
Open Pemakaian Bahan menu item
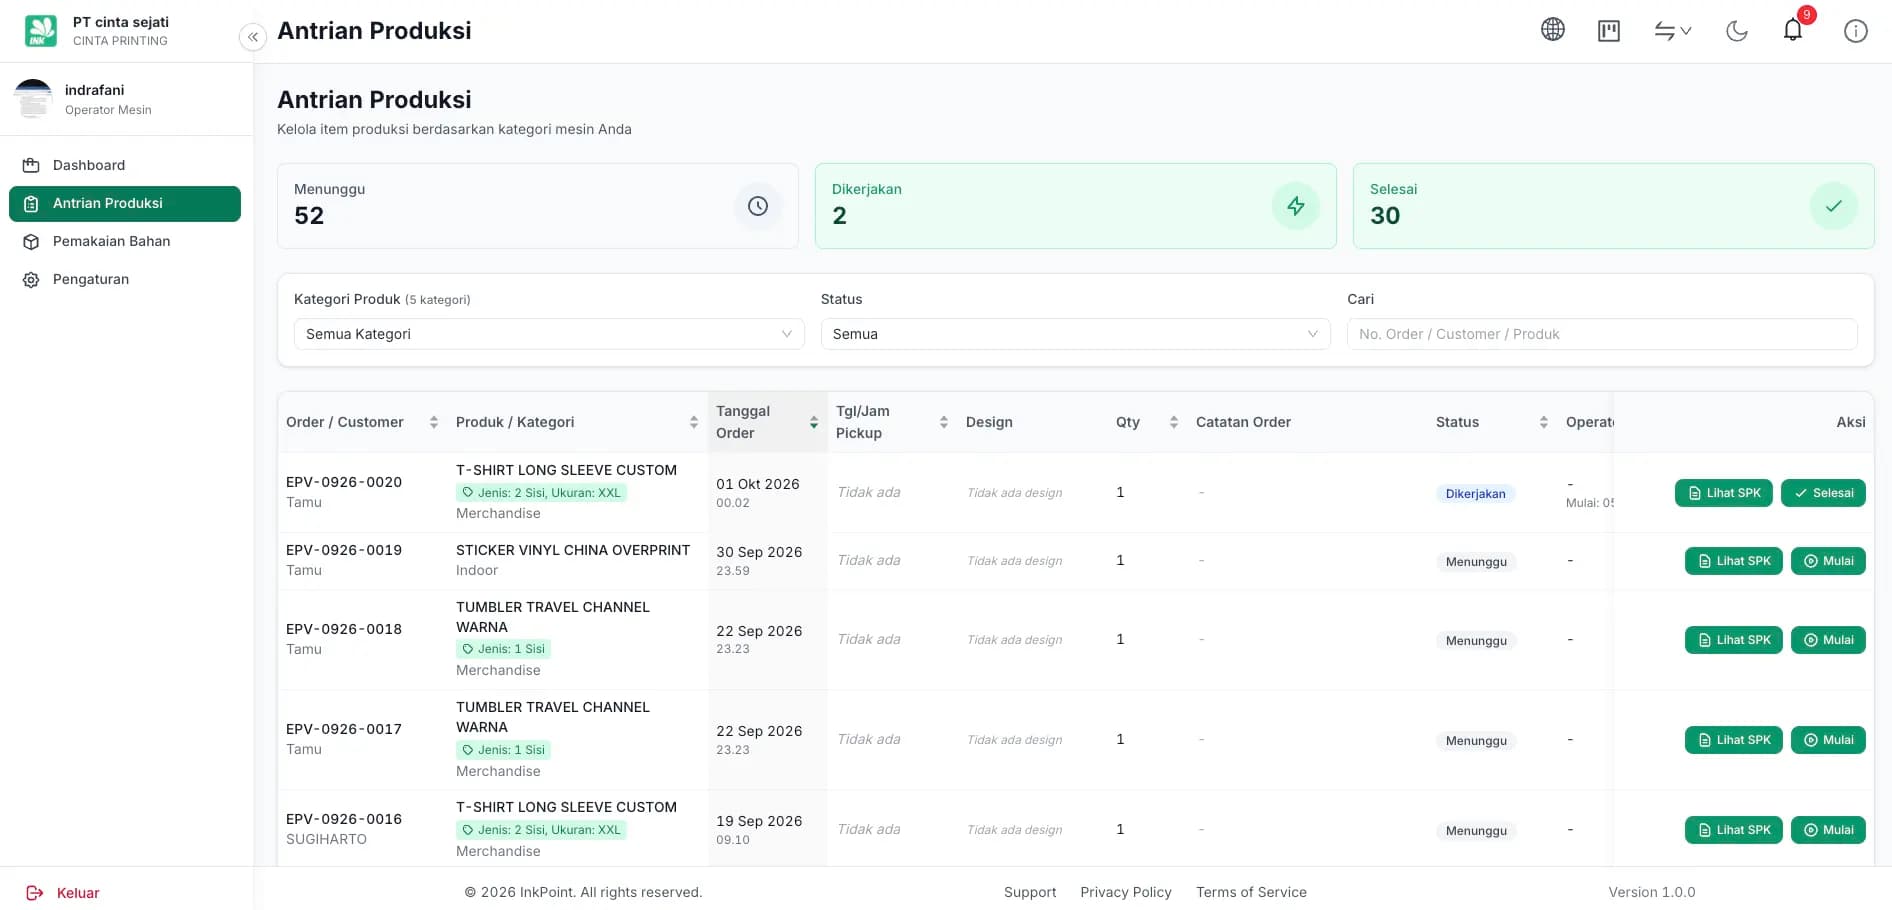125,241
